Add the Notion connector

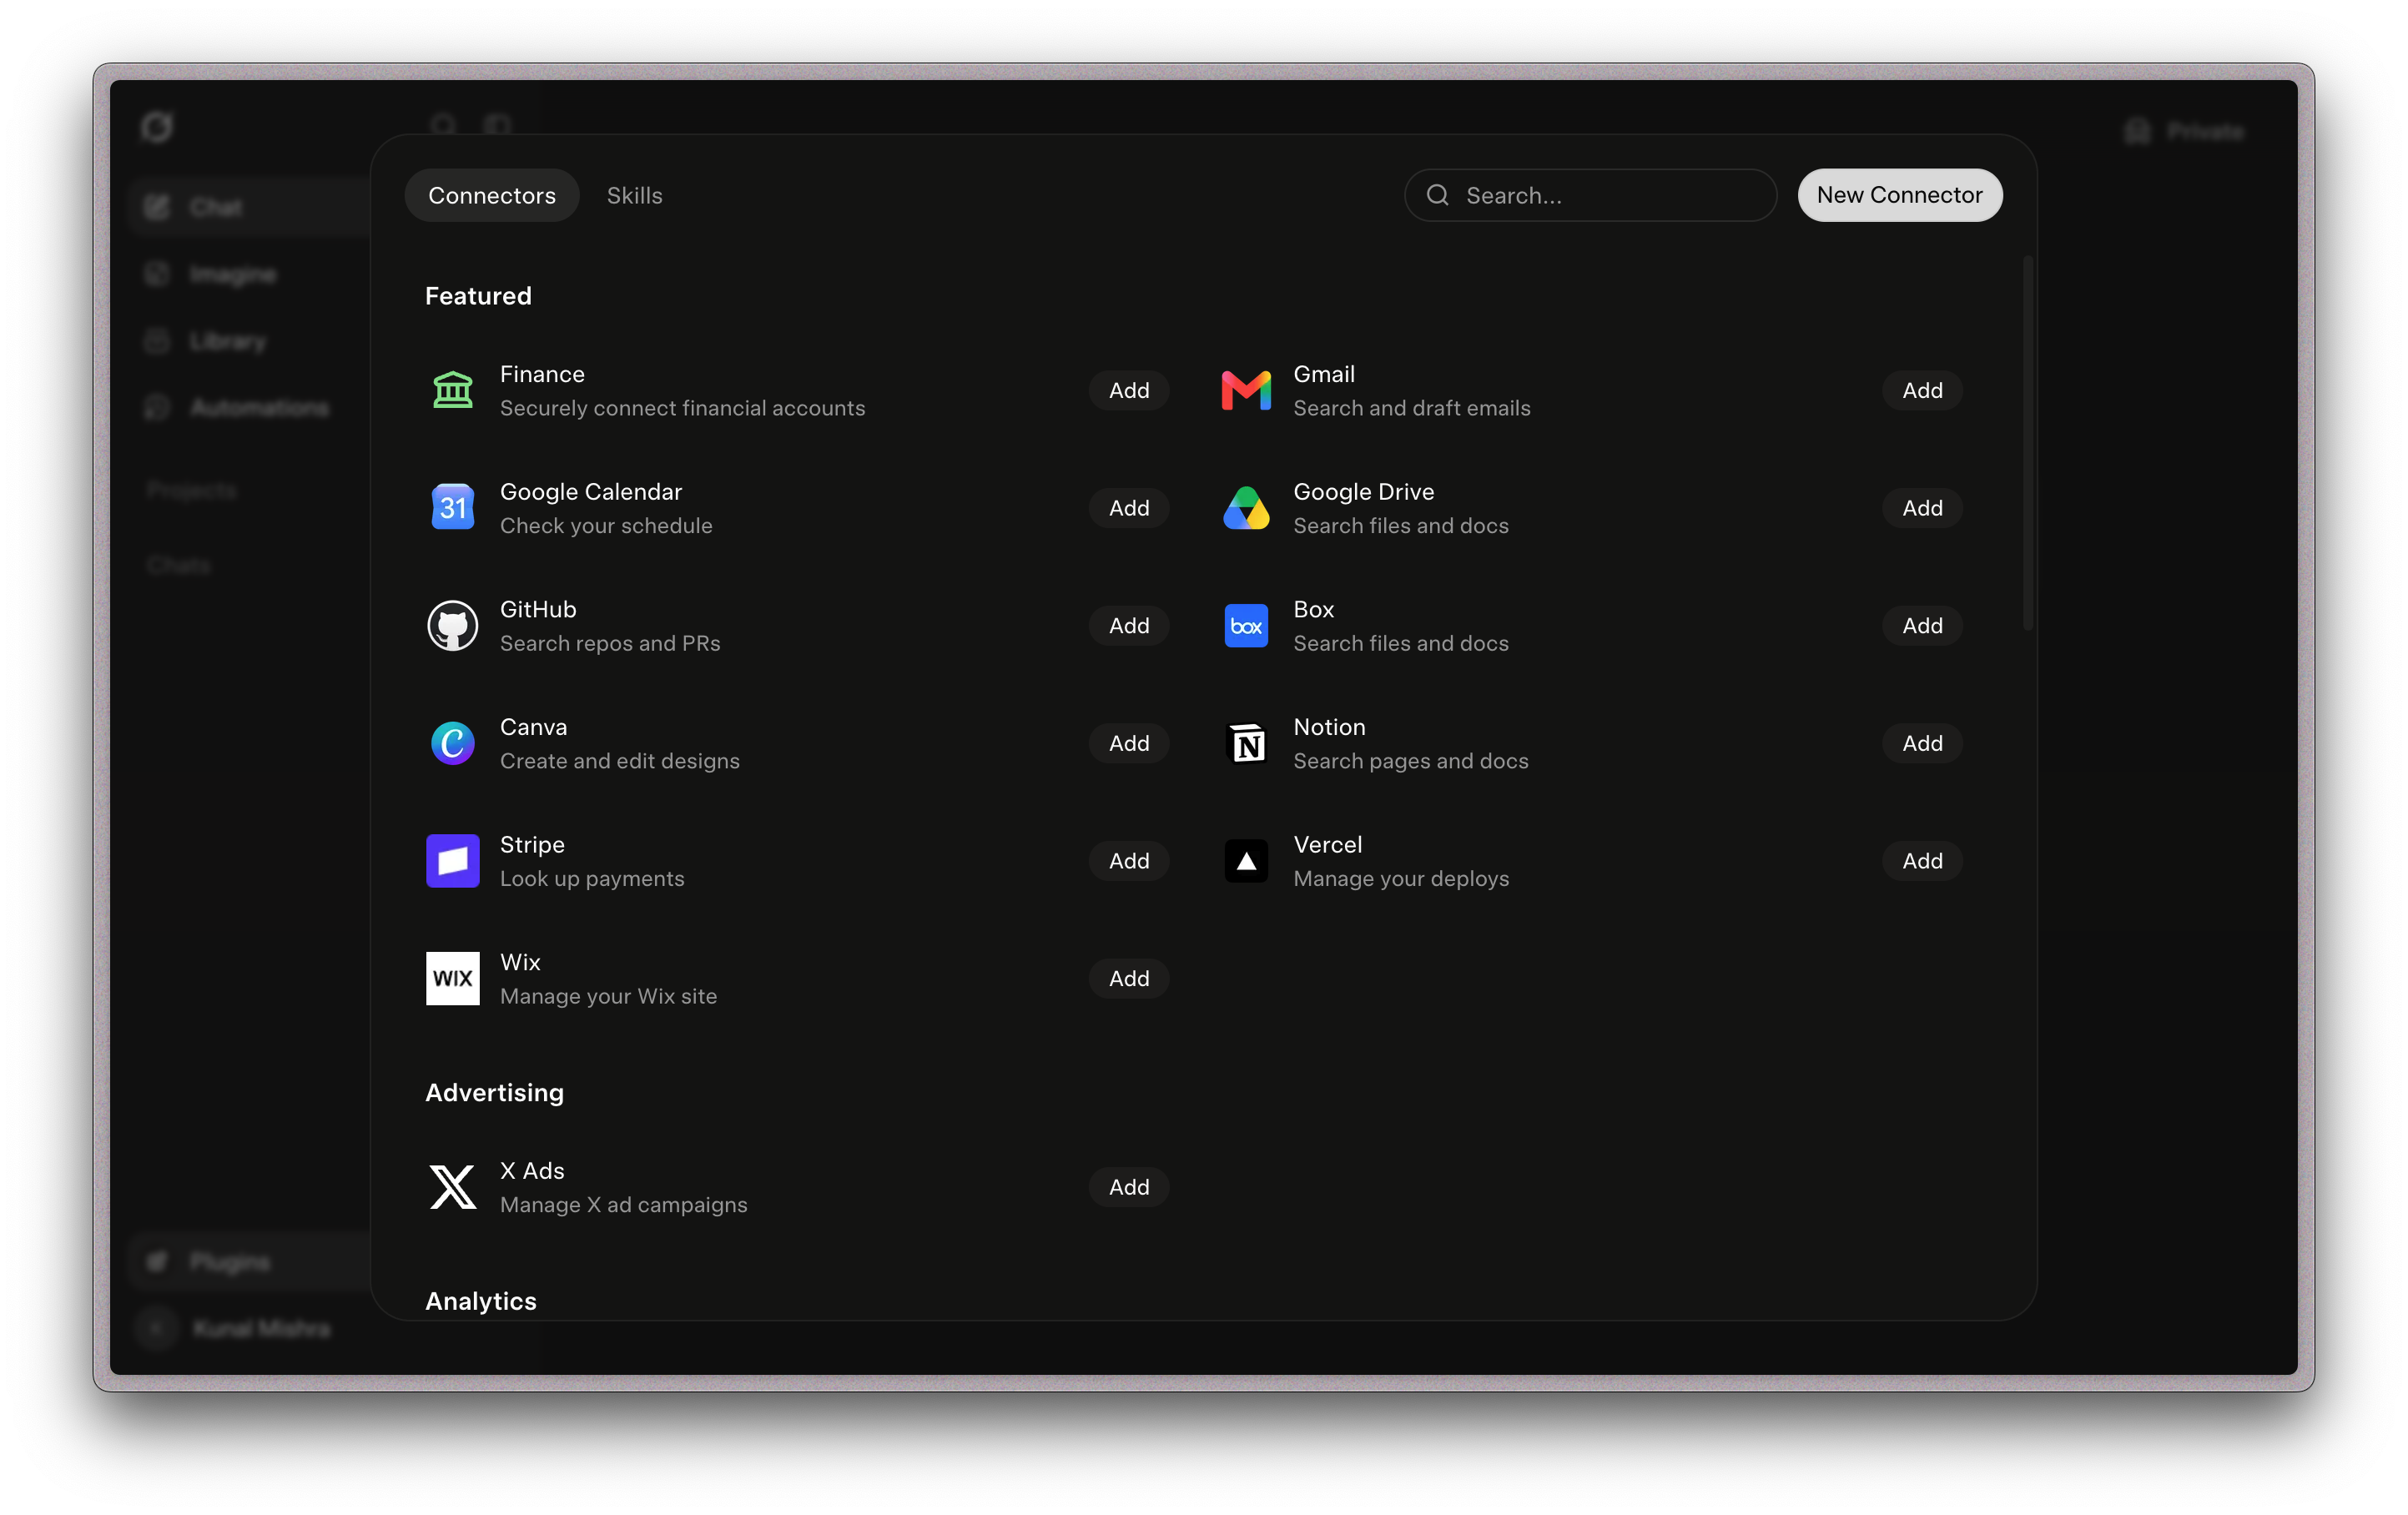click(x=1922, y=743)
